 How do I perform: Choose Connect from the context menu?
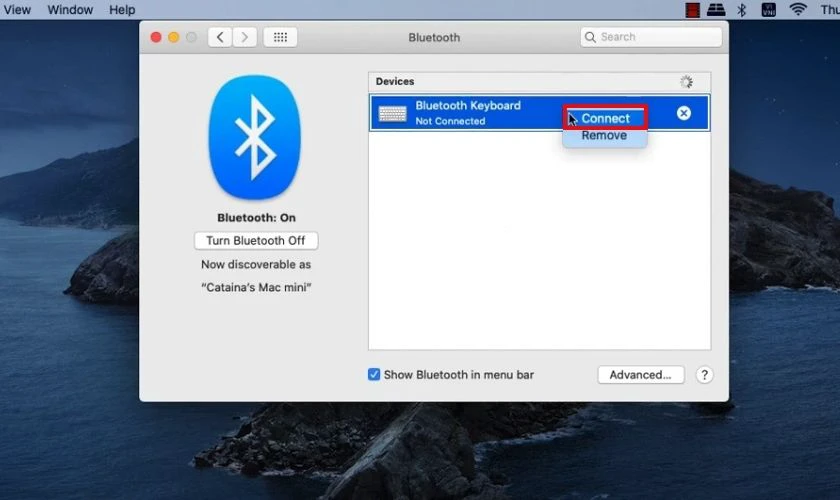click(605, 118)
